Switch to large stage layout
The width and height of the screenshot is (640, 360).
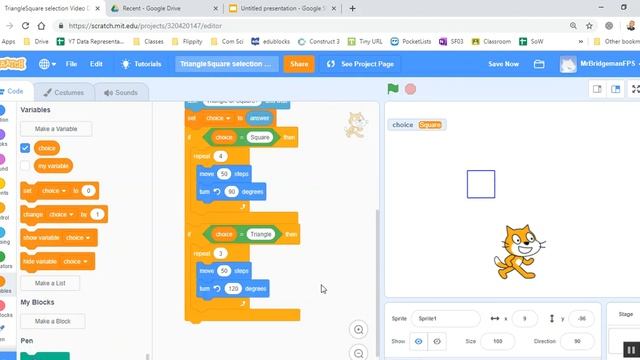tap(616, 89)
